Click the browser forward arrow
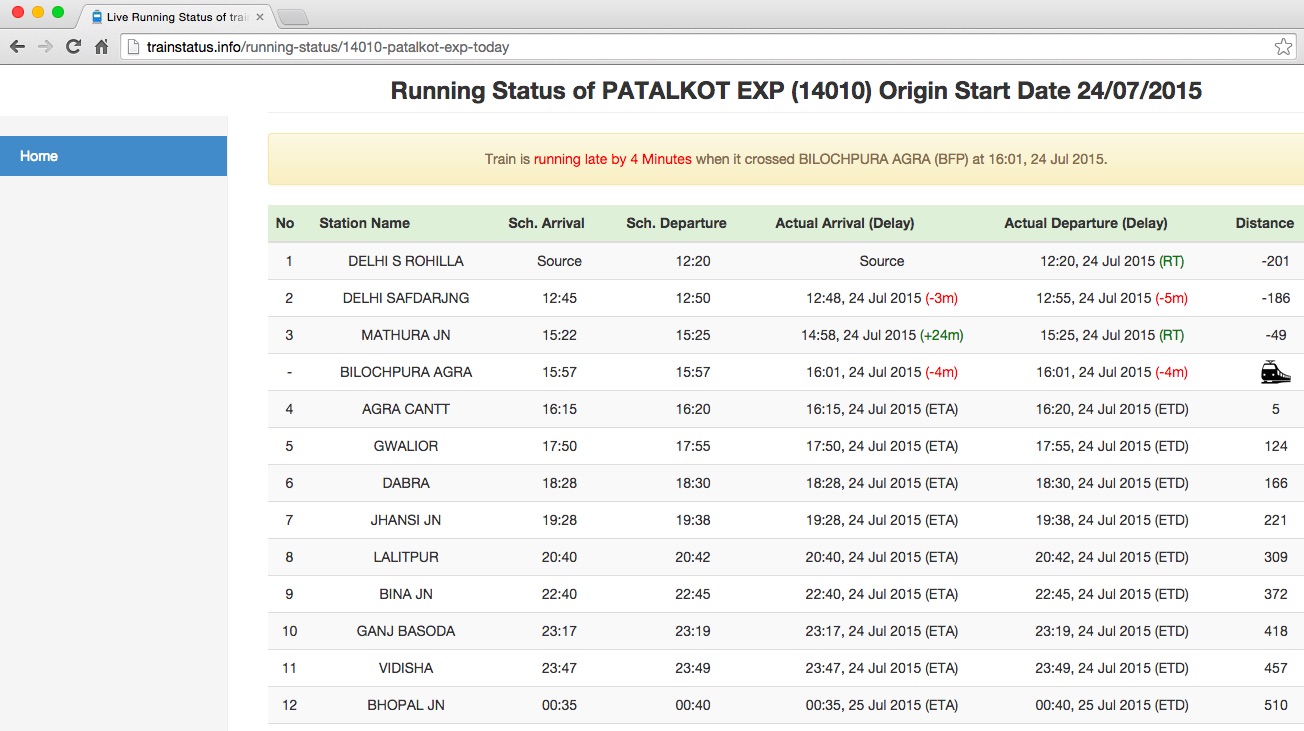 click(45, 47)
